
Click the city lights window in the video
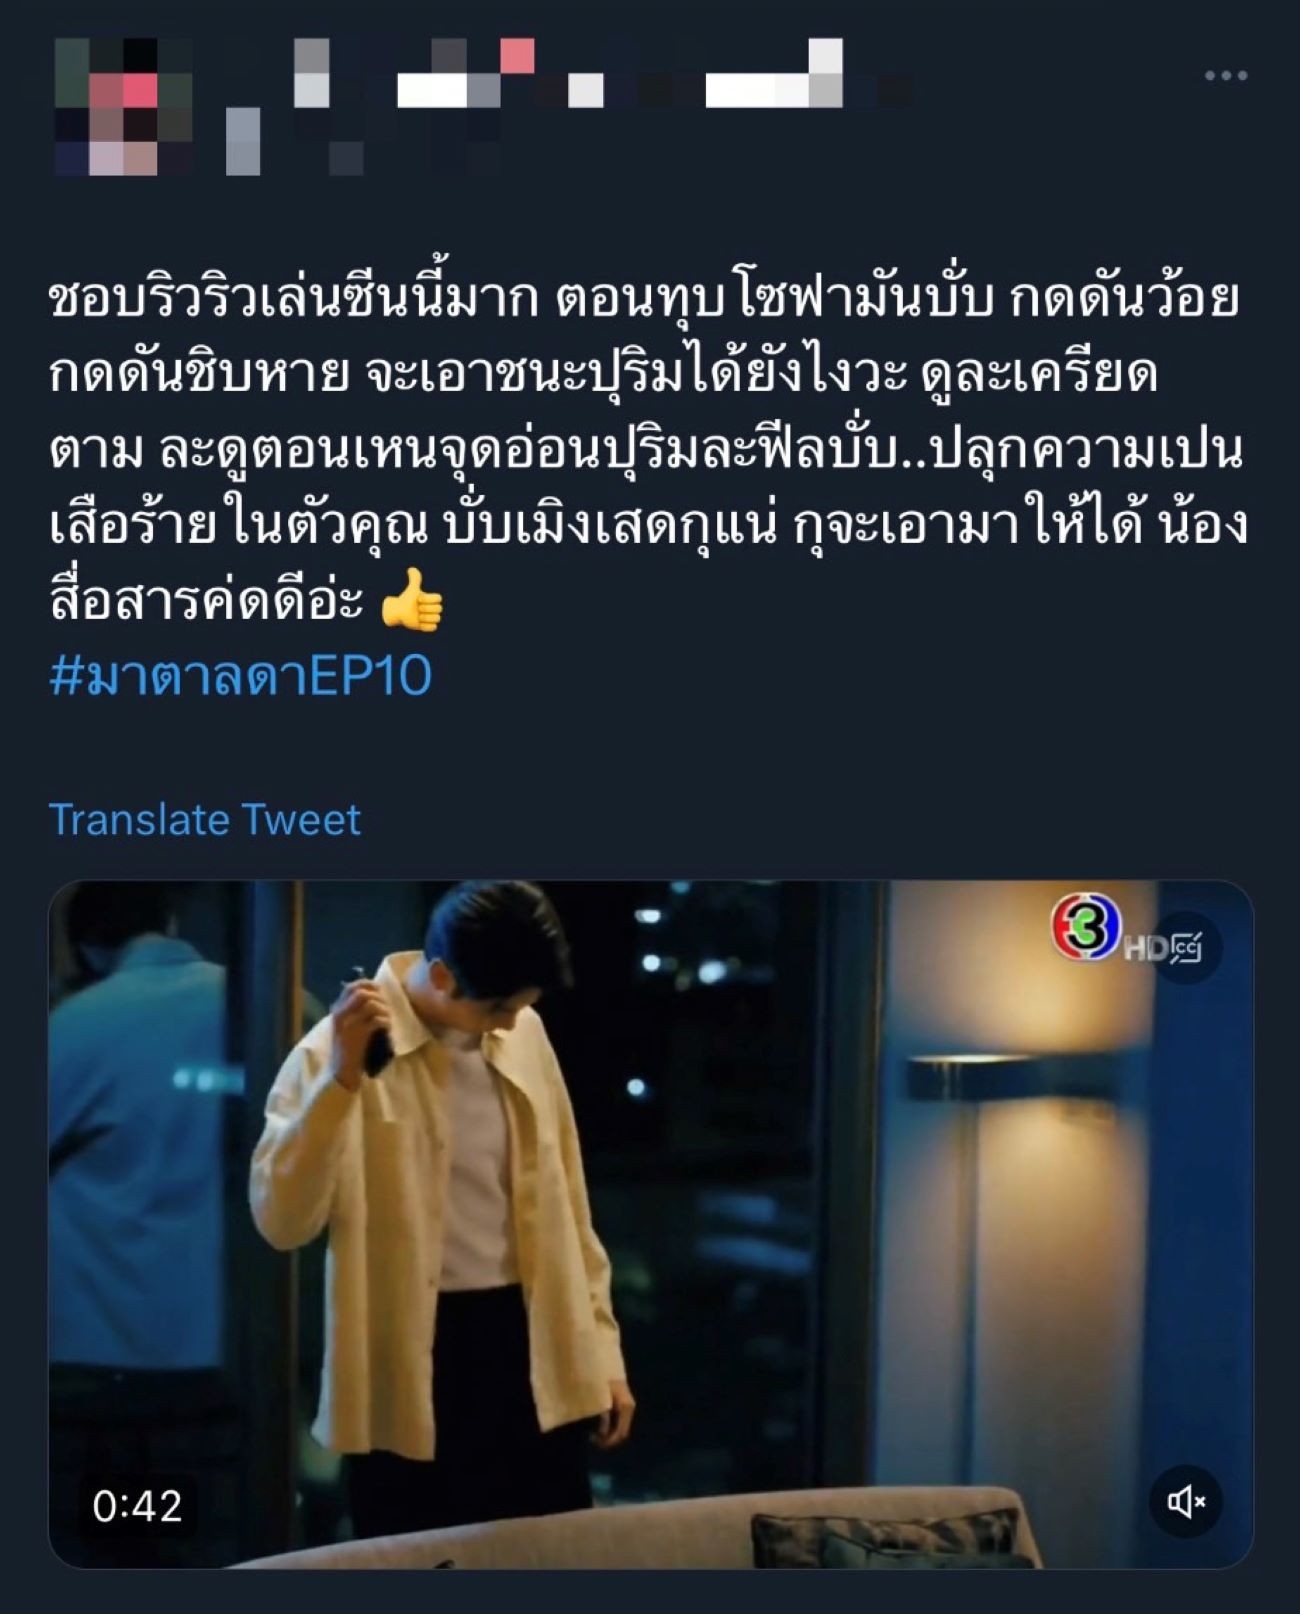[720, 1180]
